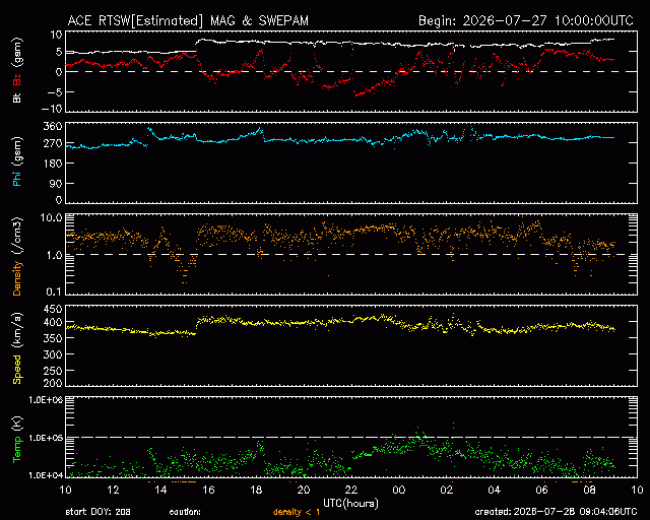This screenshot has height=520, width=650.
Task: Click the 'Density (/cm3)' axis label
Action: (17, 256)
